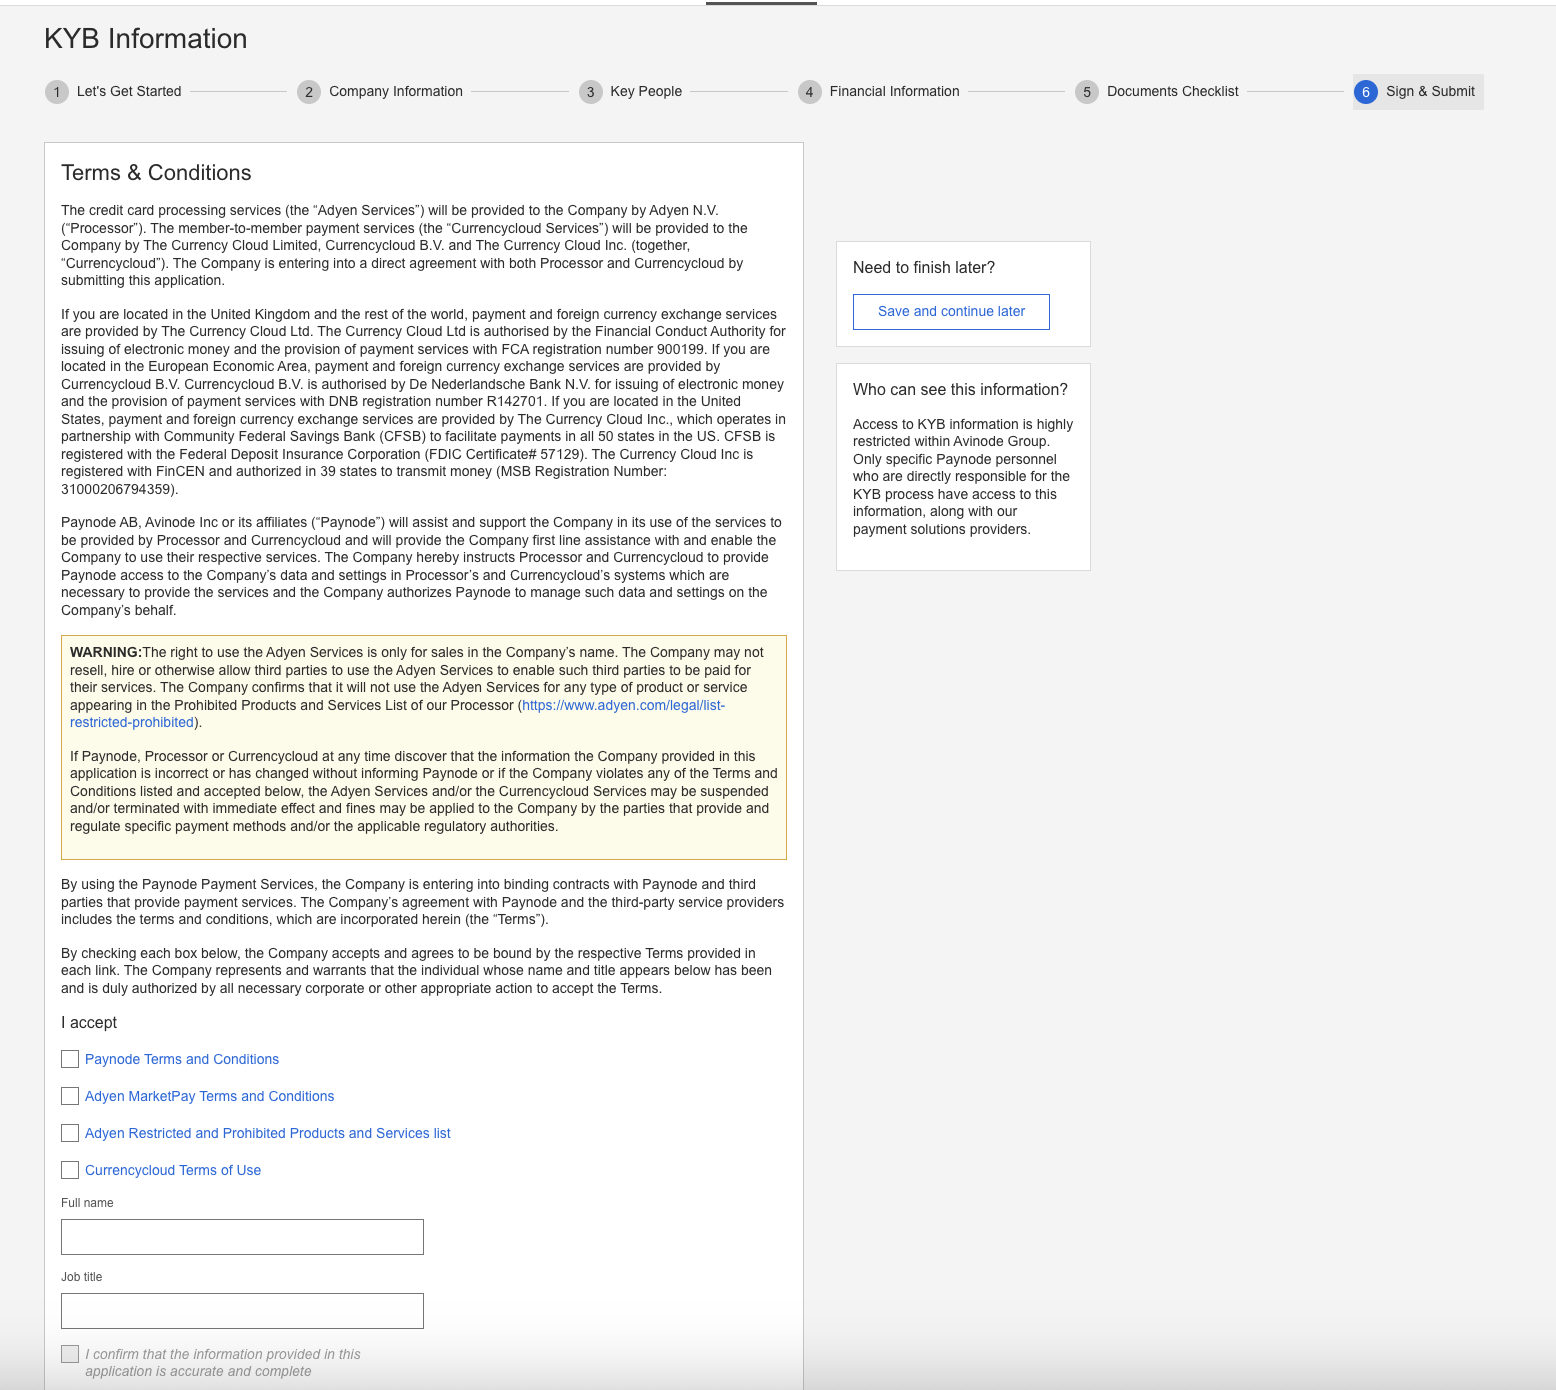Screen dimensions: 1556x1390
Task: Select the Job title text box
Action: [x=242, y=1310]
